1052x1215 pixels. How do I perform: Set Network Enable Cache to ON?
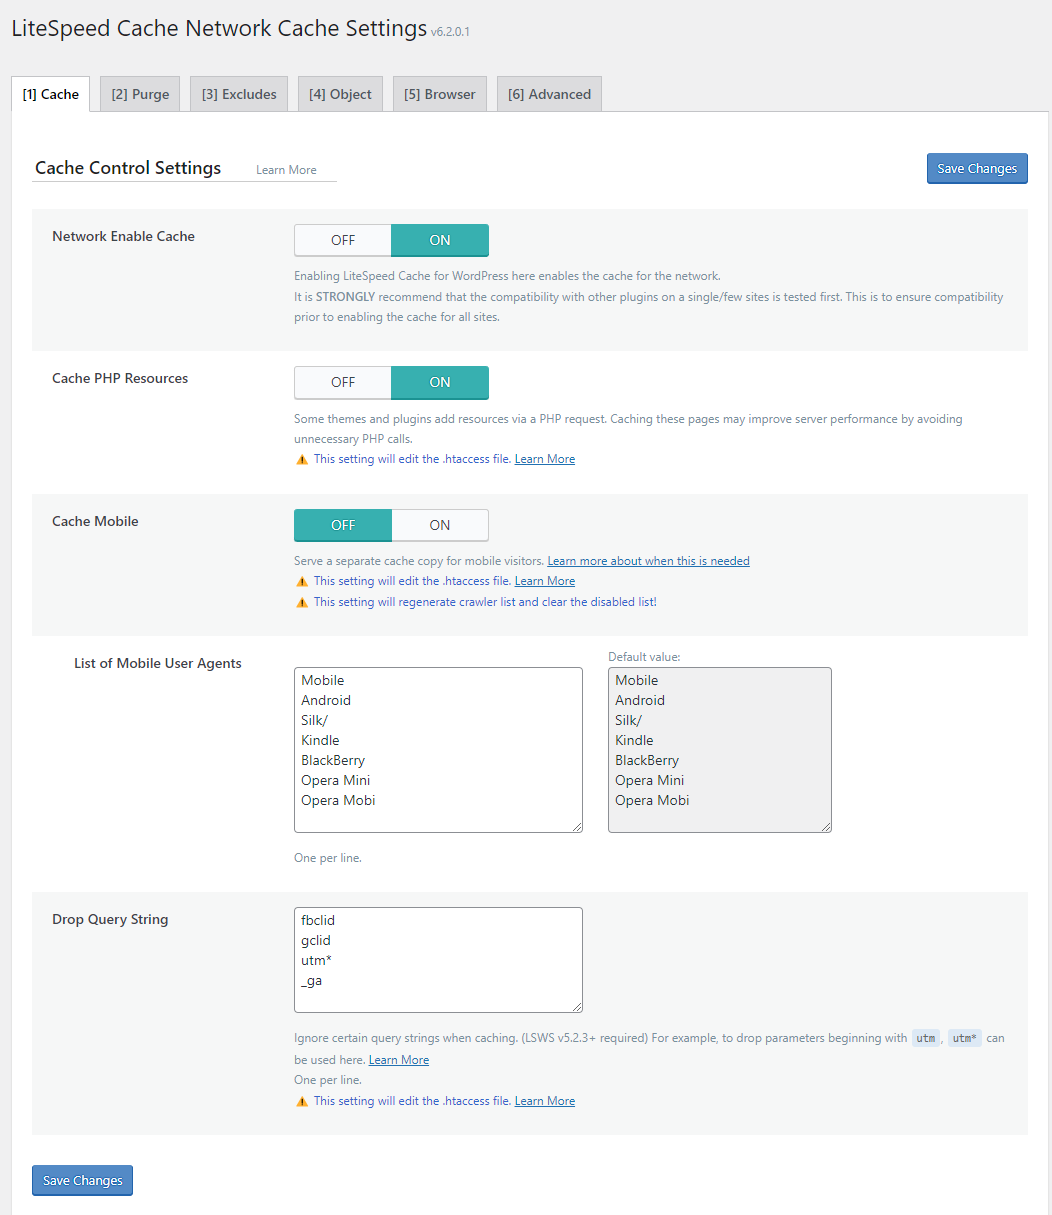440,240
